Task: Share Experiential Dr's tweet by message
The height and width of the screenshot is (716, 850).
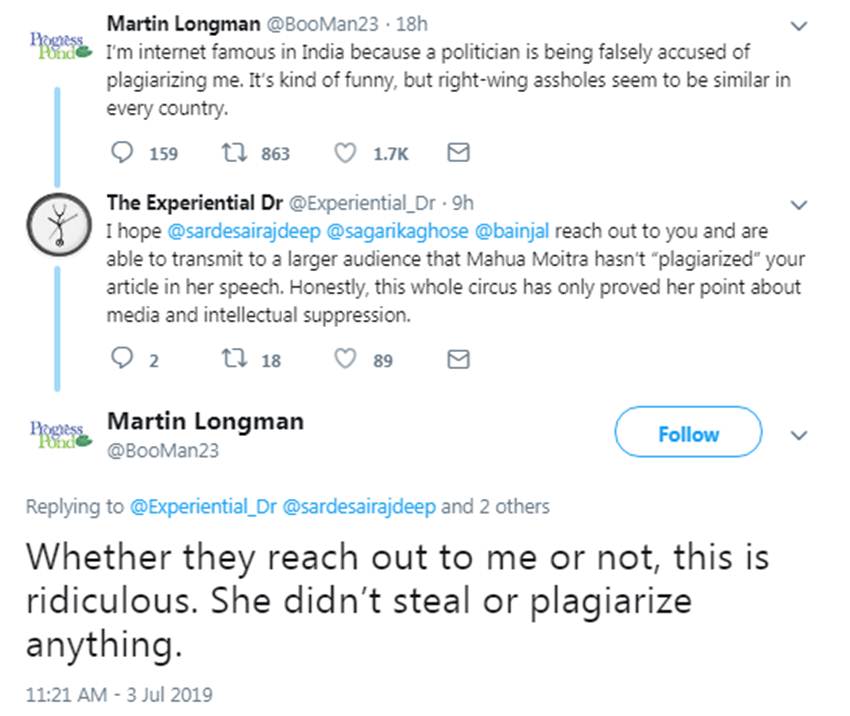Action: 457,360
